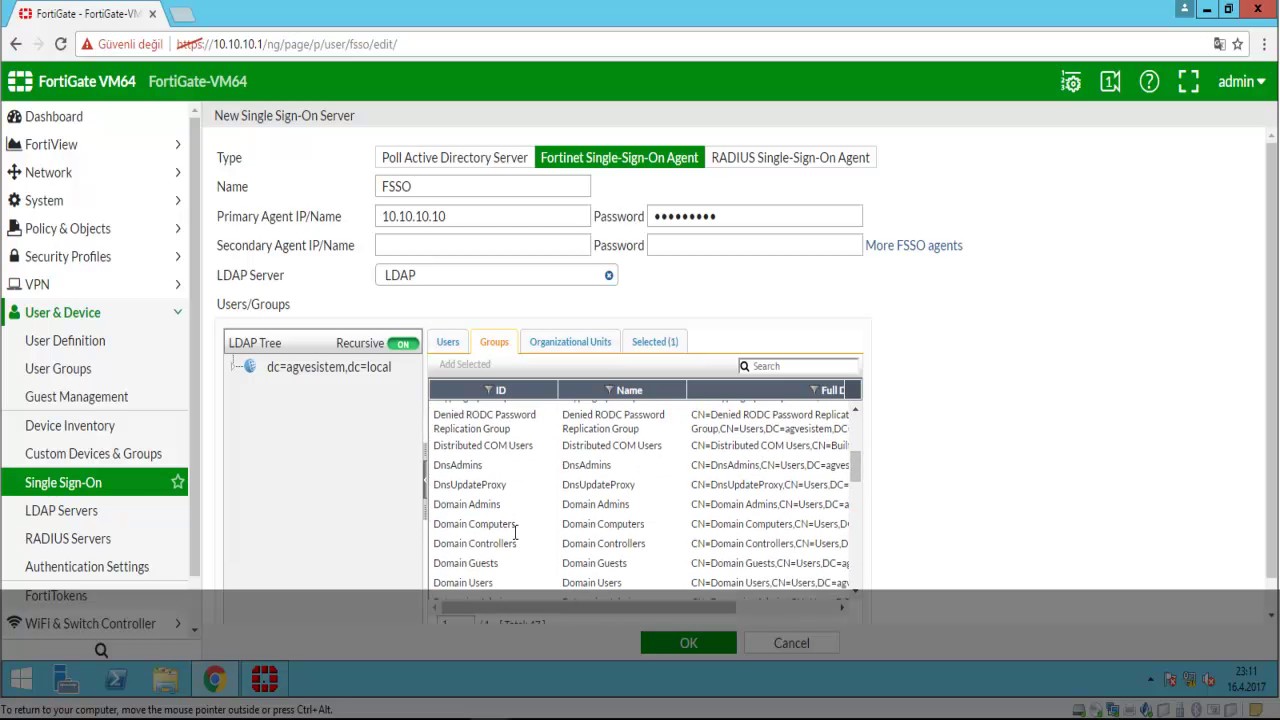This screenshot has height=720, width=1280.
Task: Open the help question mark icon
Action: [1149, 82]
